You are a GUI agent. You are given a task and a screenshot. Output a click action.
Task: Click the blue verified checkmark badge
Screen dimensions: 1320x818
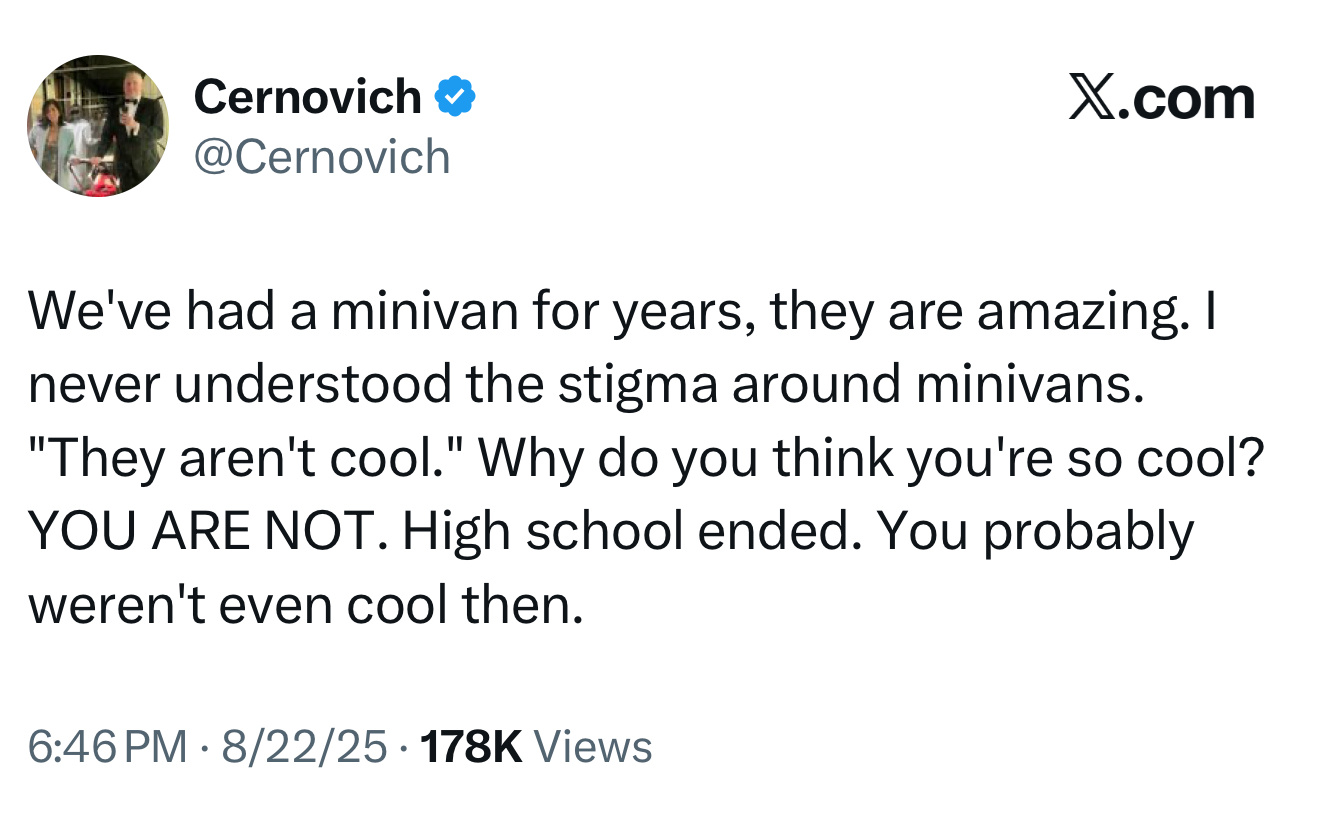coord(455,97)
